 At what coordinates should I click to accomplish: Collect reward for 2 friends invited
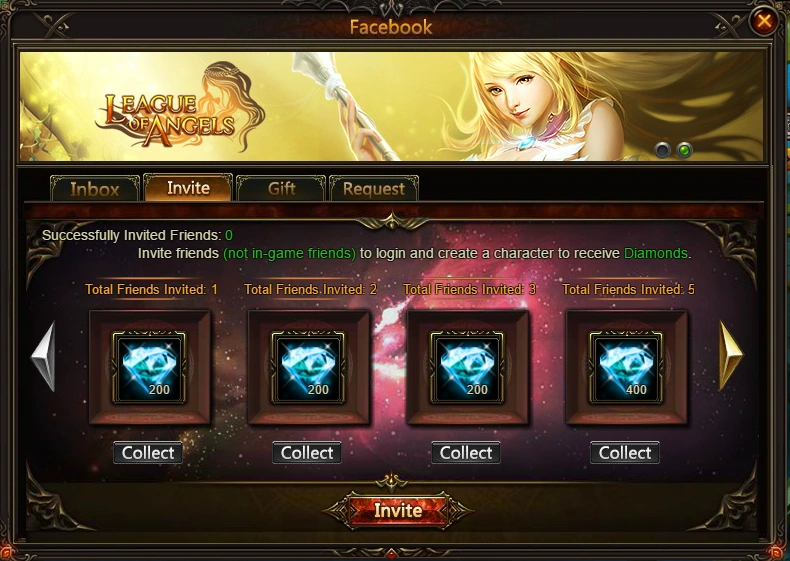click(x=307, y=453)
